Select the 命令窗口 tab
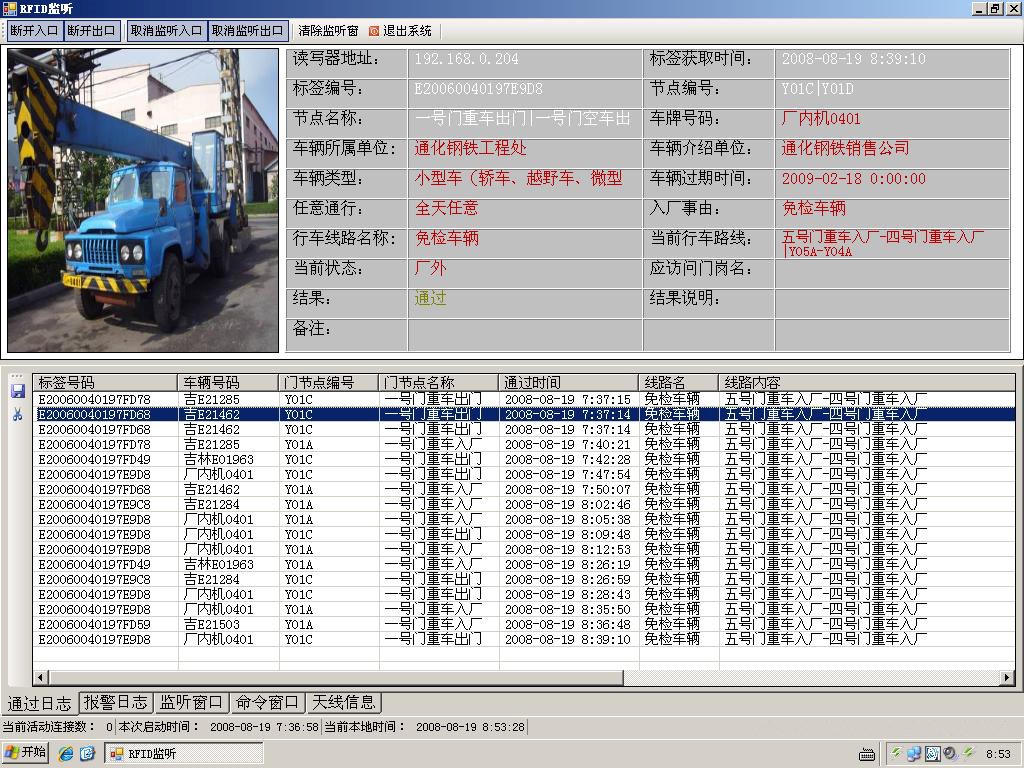 (267, 703)
